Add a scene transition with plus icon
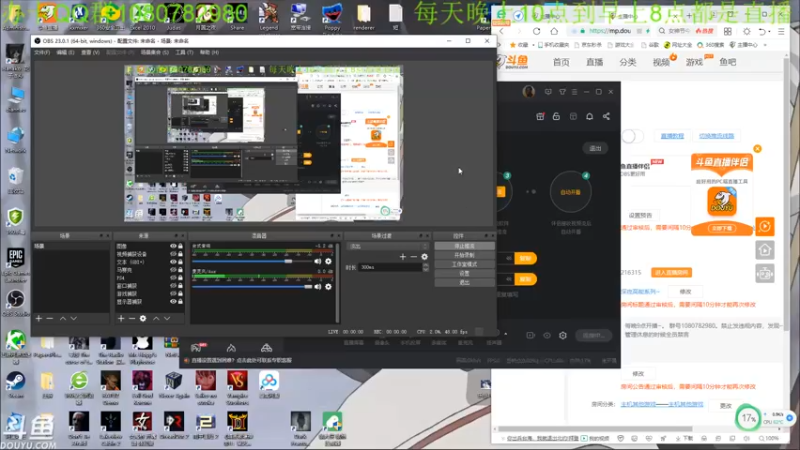 coord(403,257)
